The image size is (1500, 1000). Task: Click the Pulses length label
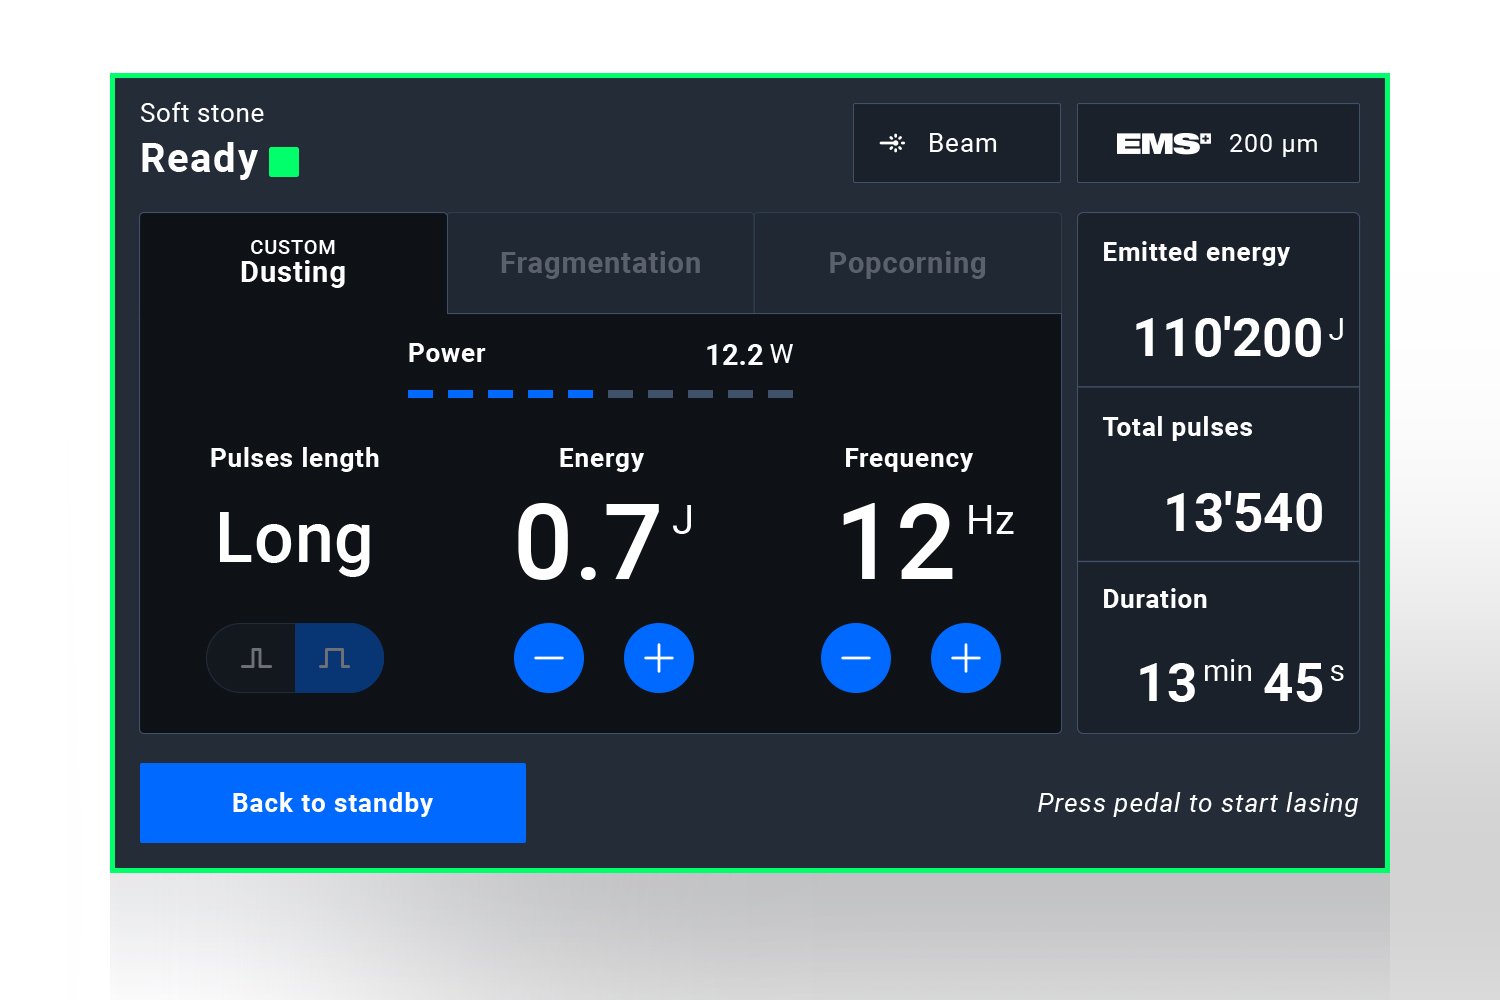point(295,458)
